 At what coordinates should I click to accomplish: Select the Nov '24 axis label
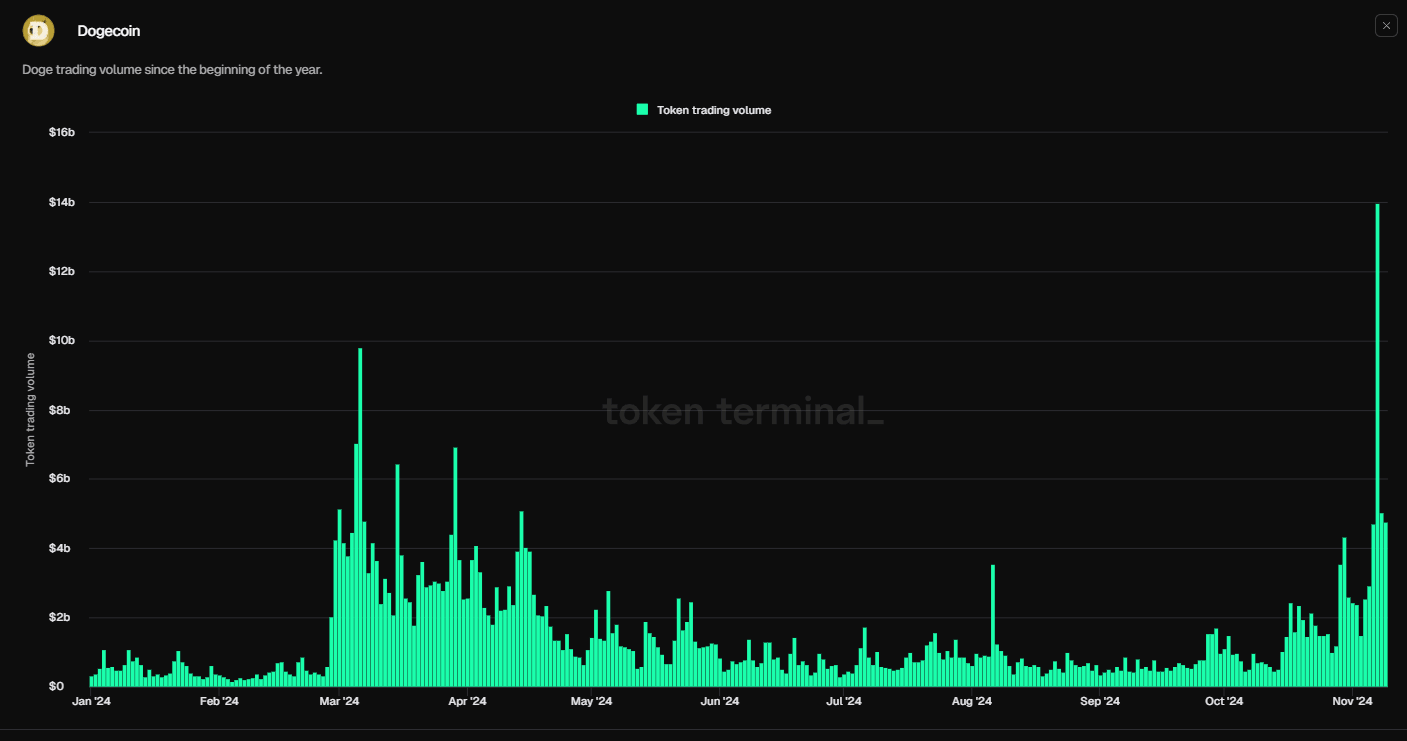pos(1352,701)
